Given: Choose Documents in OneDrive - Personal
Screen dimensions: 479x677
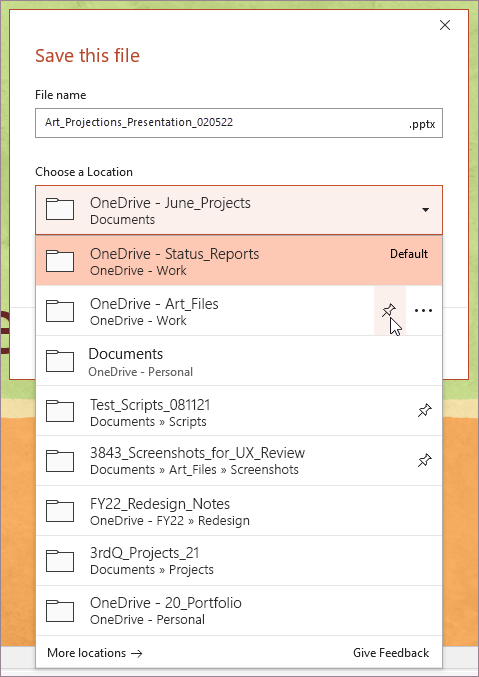Looking at the screenshot, I should (x=239, y=361).
